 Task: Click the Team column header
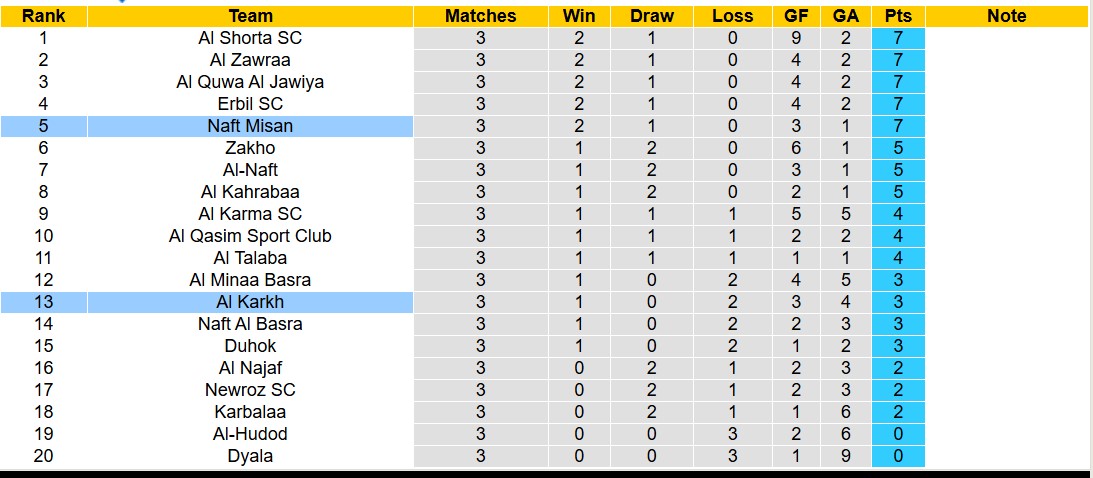click(x=250, y=16)
